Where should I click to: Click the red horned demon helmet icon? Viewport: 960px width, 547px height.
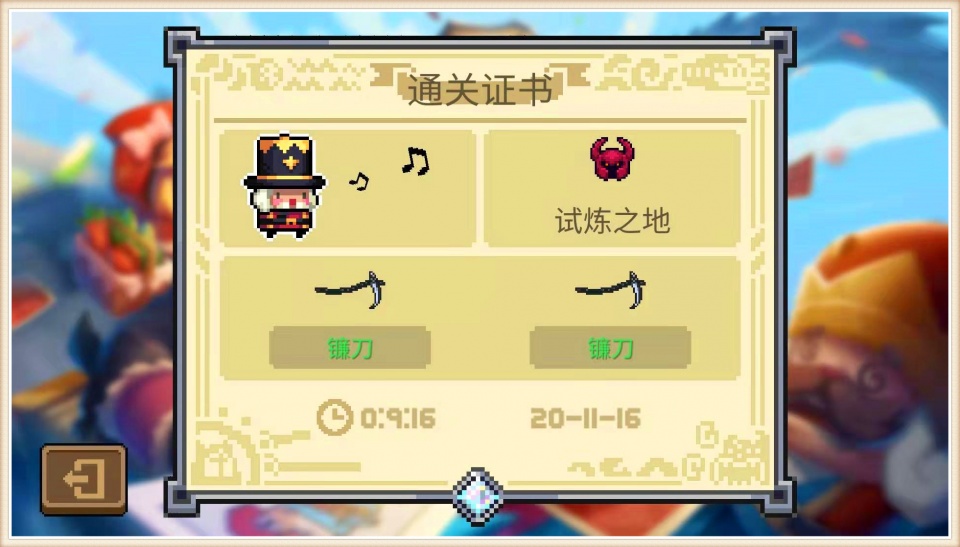[612, 159]
